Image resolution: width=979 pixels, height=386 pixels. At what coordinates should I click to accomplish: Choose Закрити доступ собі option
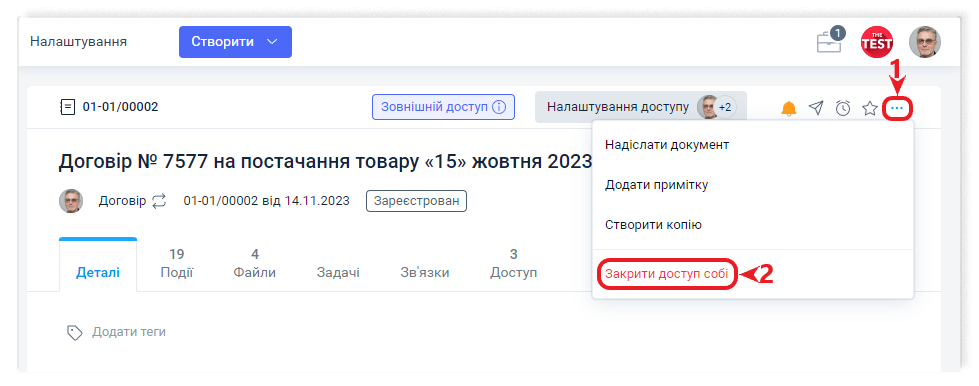tap(666, 274)
